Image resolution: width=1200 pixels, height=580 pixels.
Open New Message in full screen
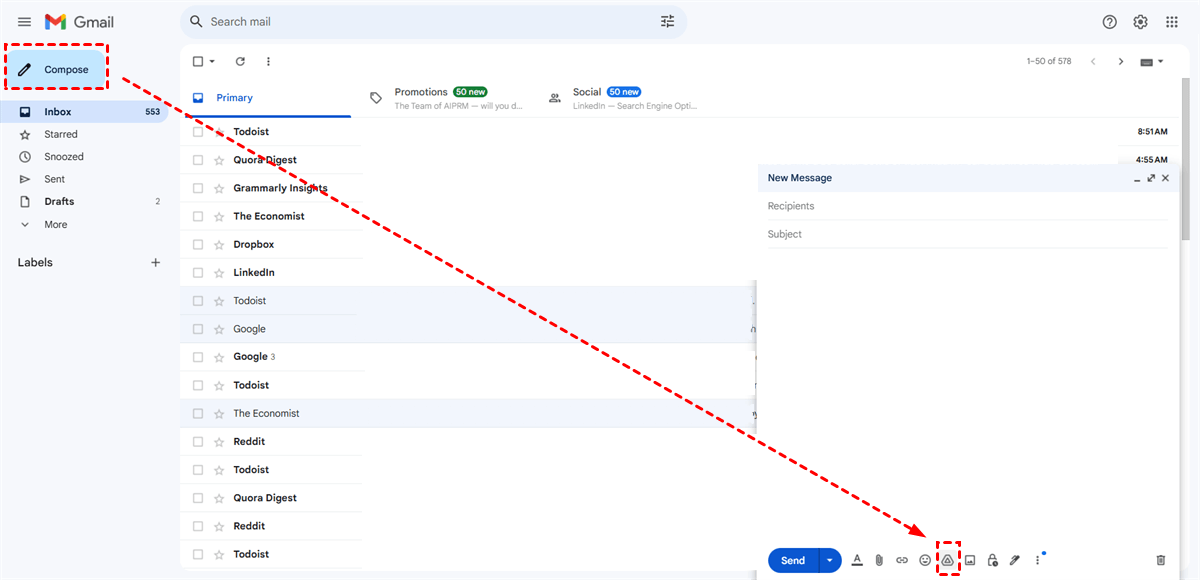coord(1151,178)
